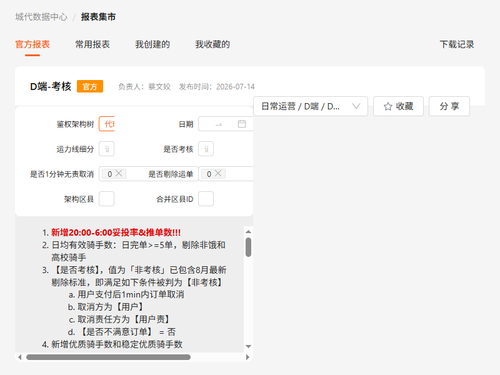Click the horizontal scrollbar thumb

click(108, 357)
